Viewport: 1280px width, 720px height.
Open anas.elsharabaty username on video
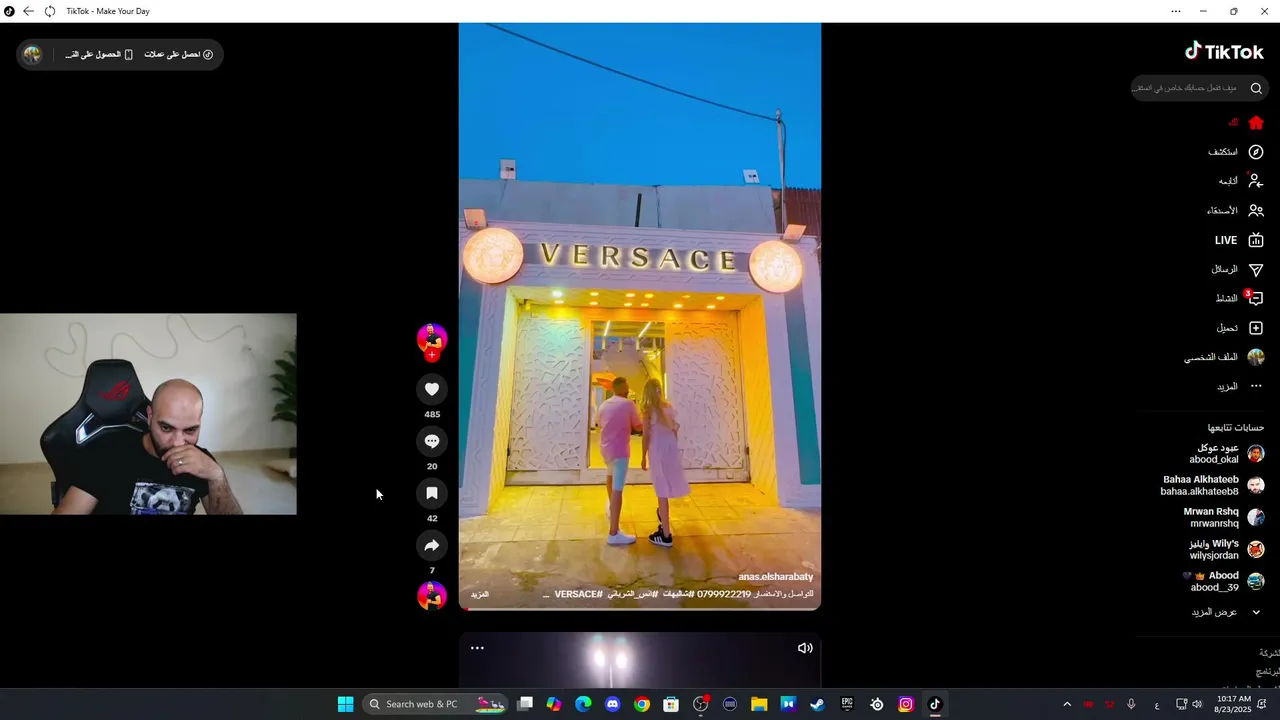pyautogui.click(x=776, y=577)
